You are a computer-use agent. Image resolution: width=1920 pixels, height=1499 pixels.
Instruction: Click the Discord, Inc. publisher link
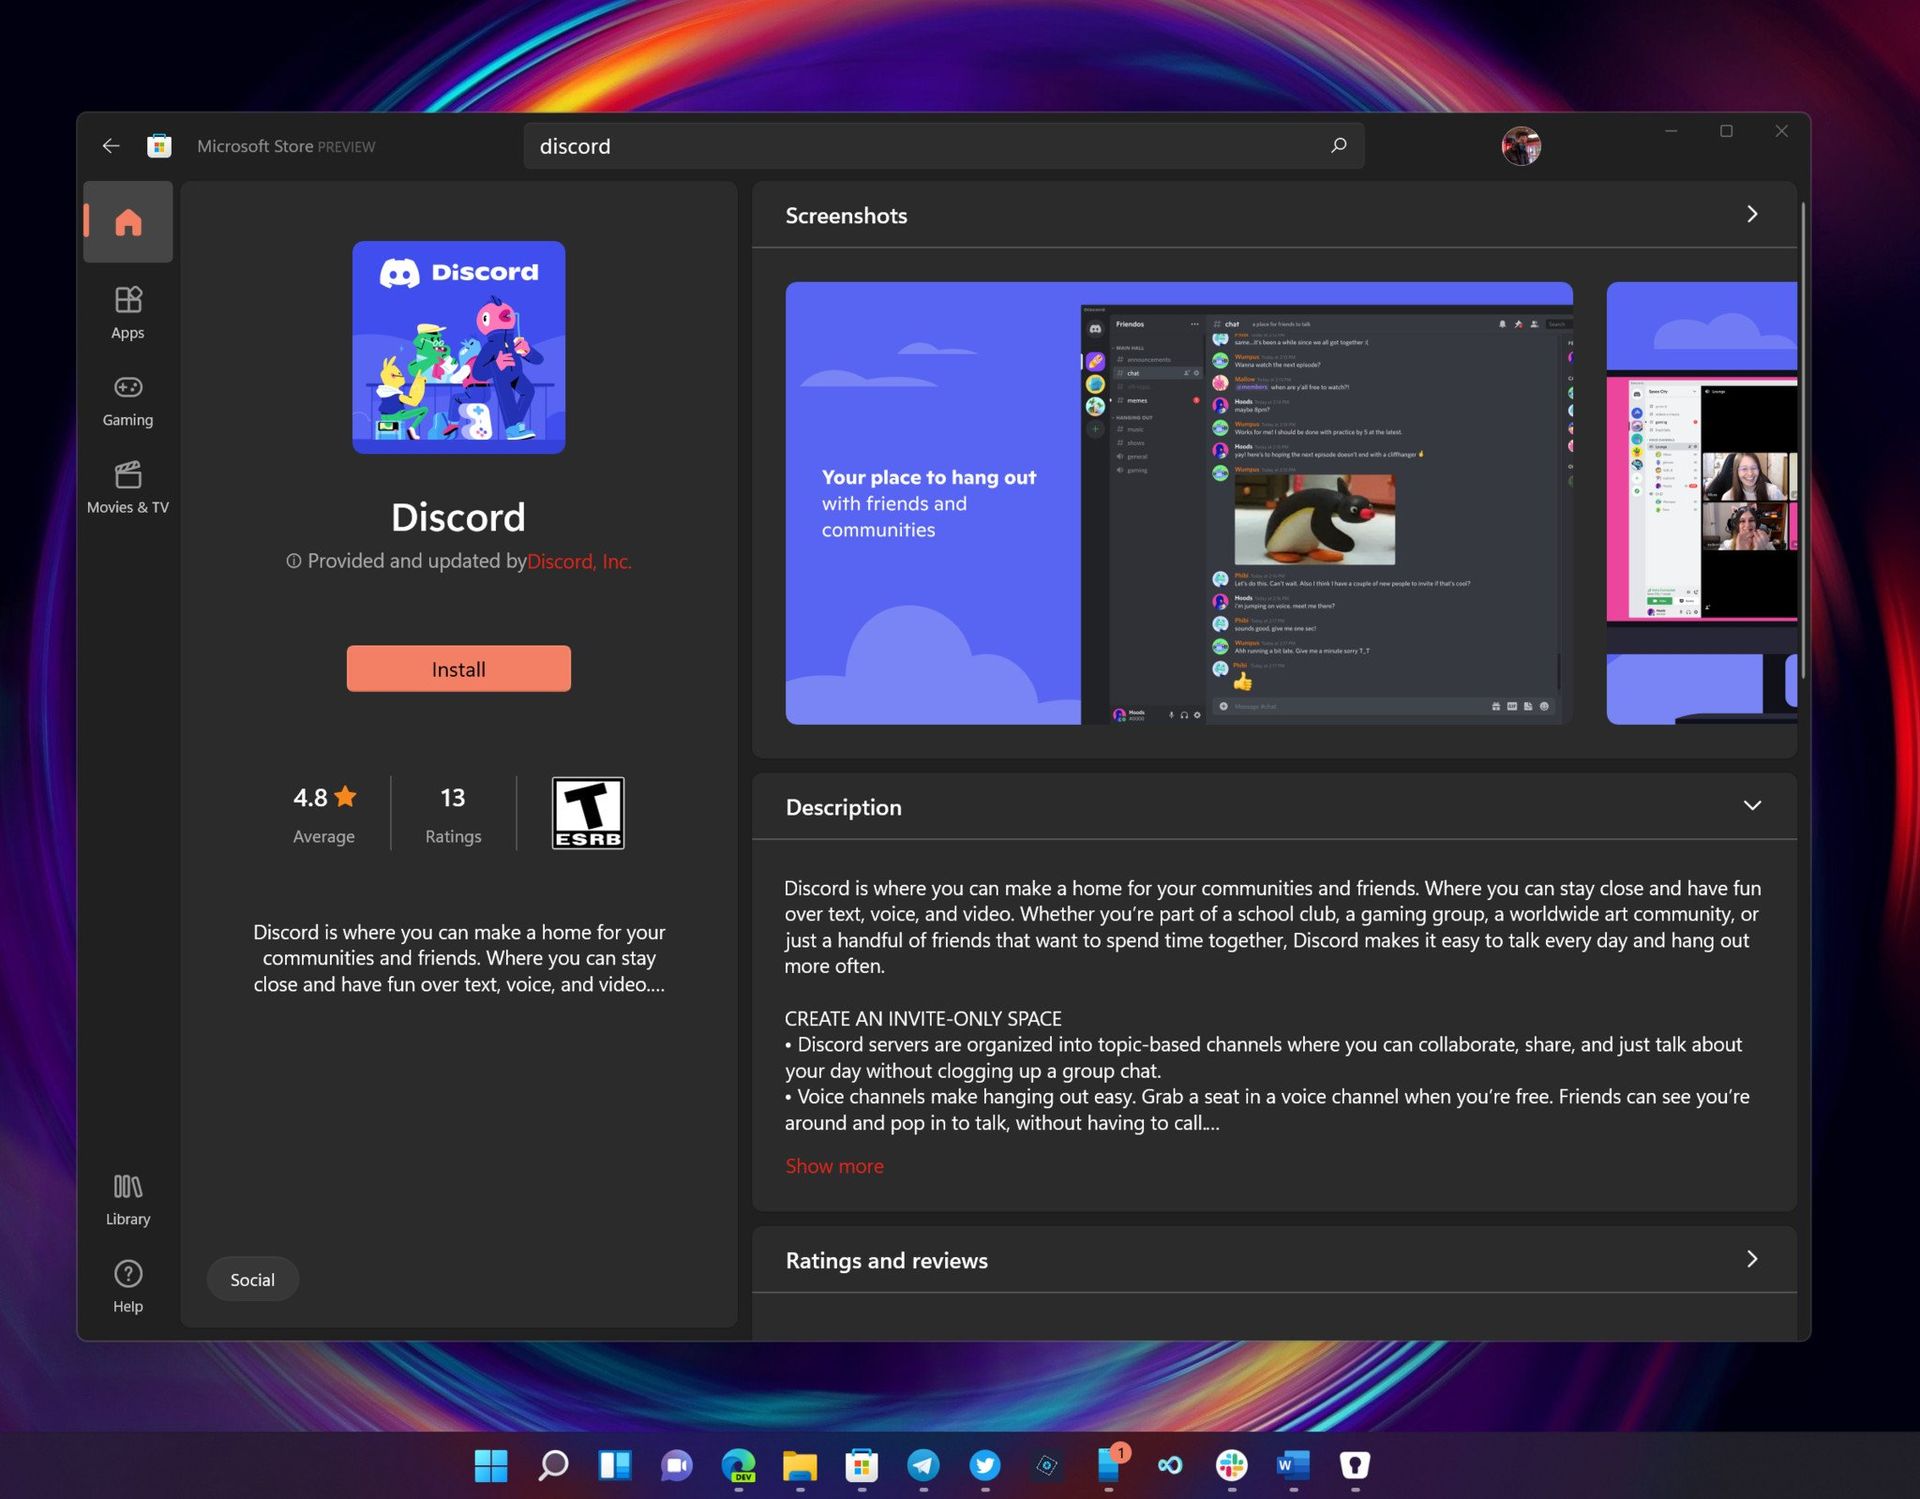point(577,561)
